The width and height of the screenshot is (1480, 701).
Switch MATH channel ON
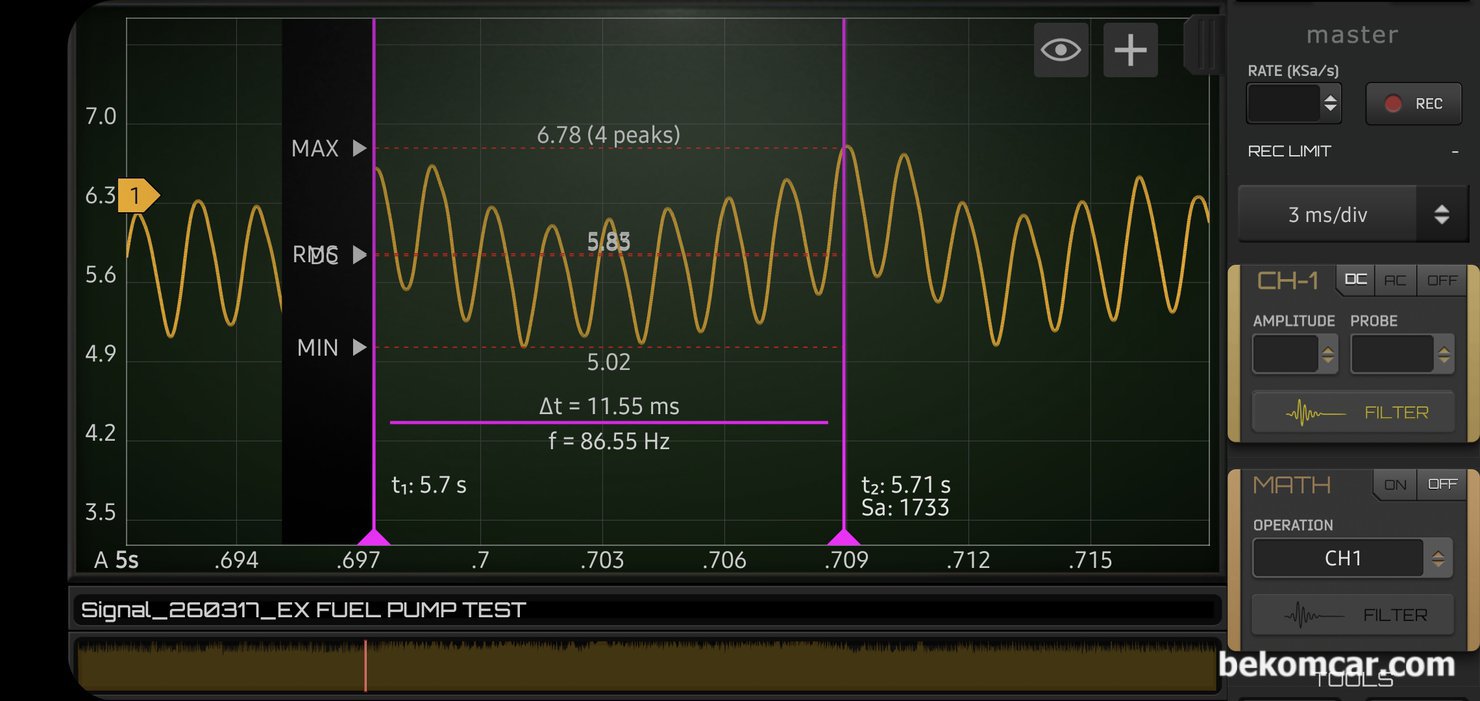(1395, 484)
